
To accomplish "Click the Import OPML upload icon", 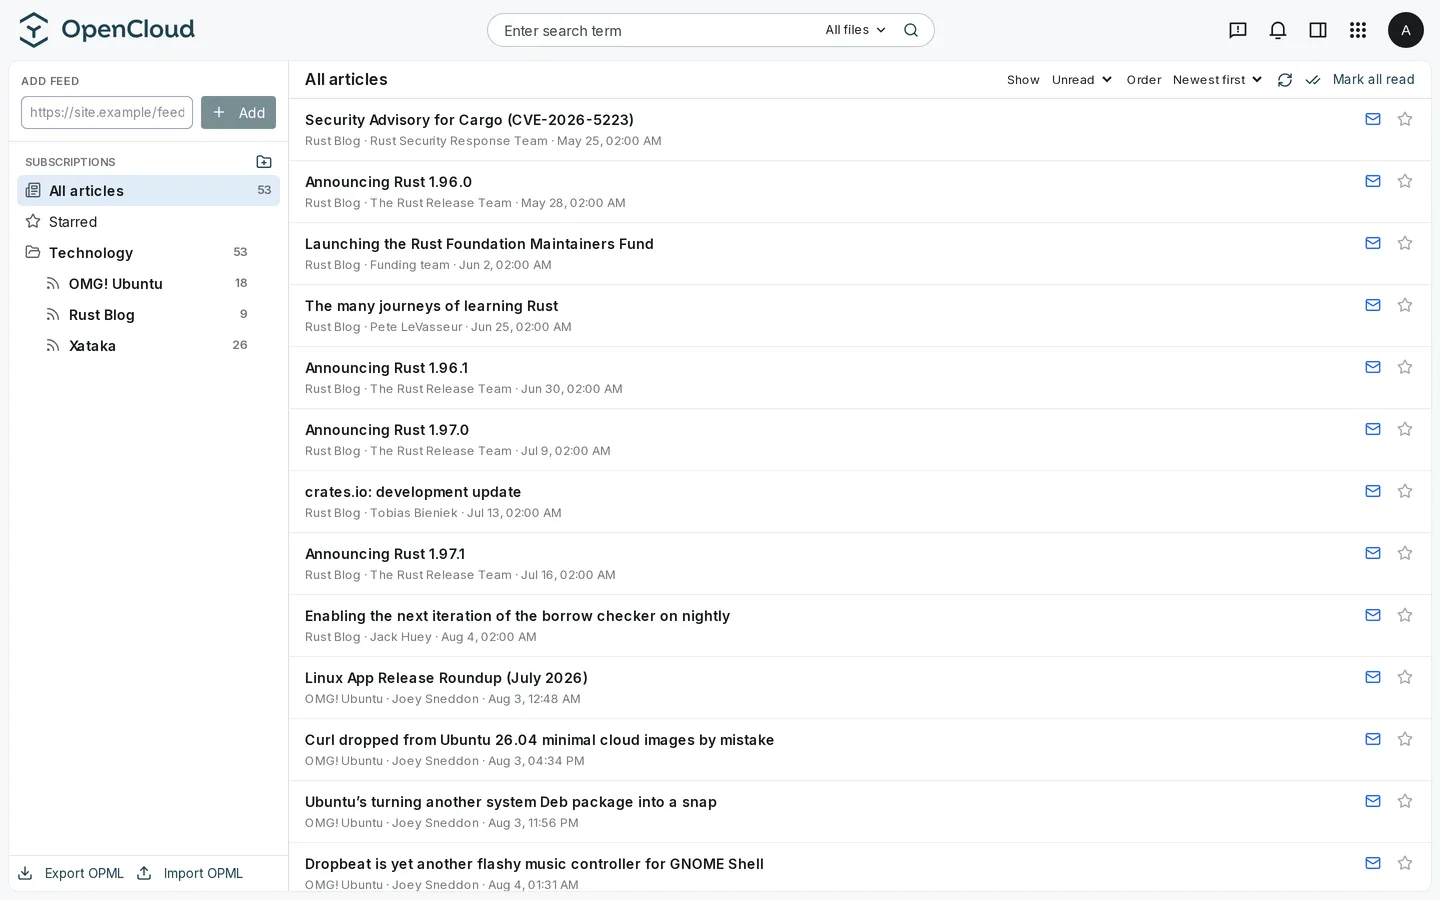I will [144, 873].
